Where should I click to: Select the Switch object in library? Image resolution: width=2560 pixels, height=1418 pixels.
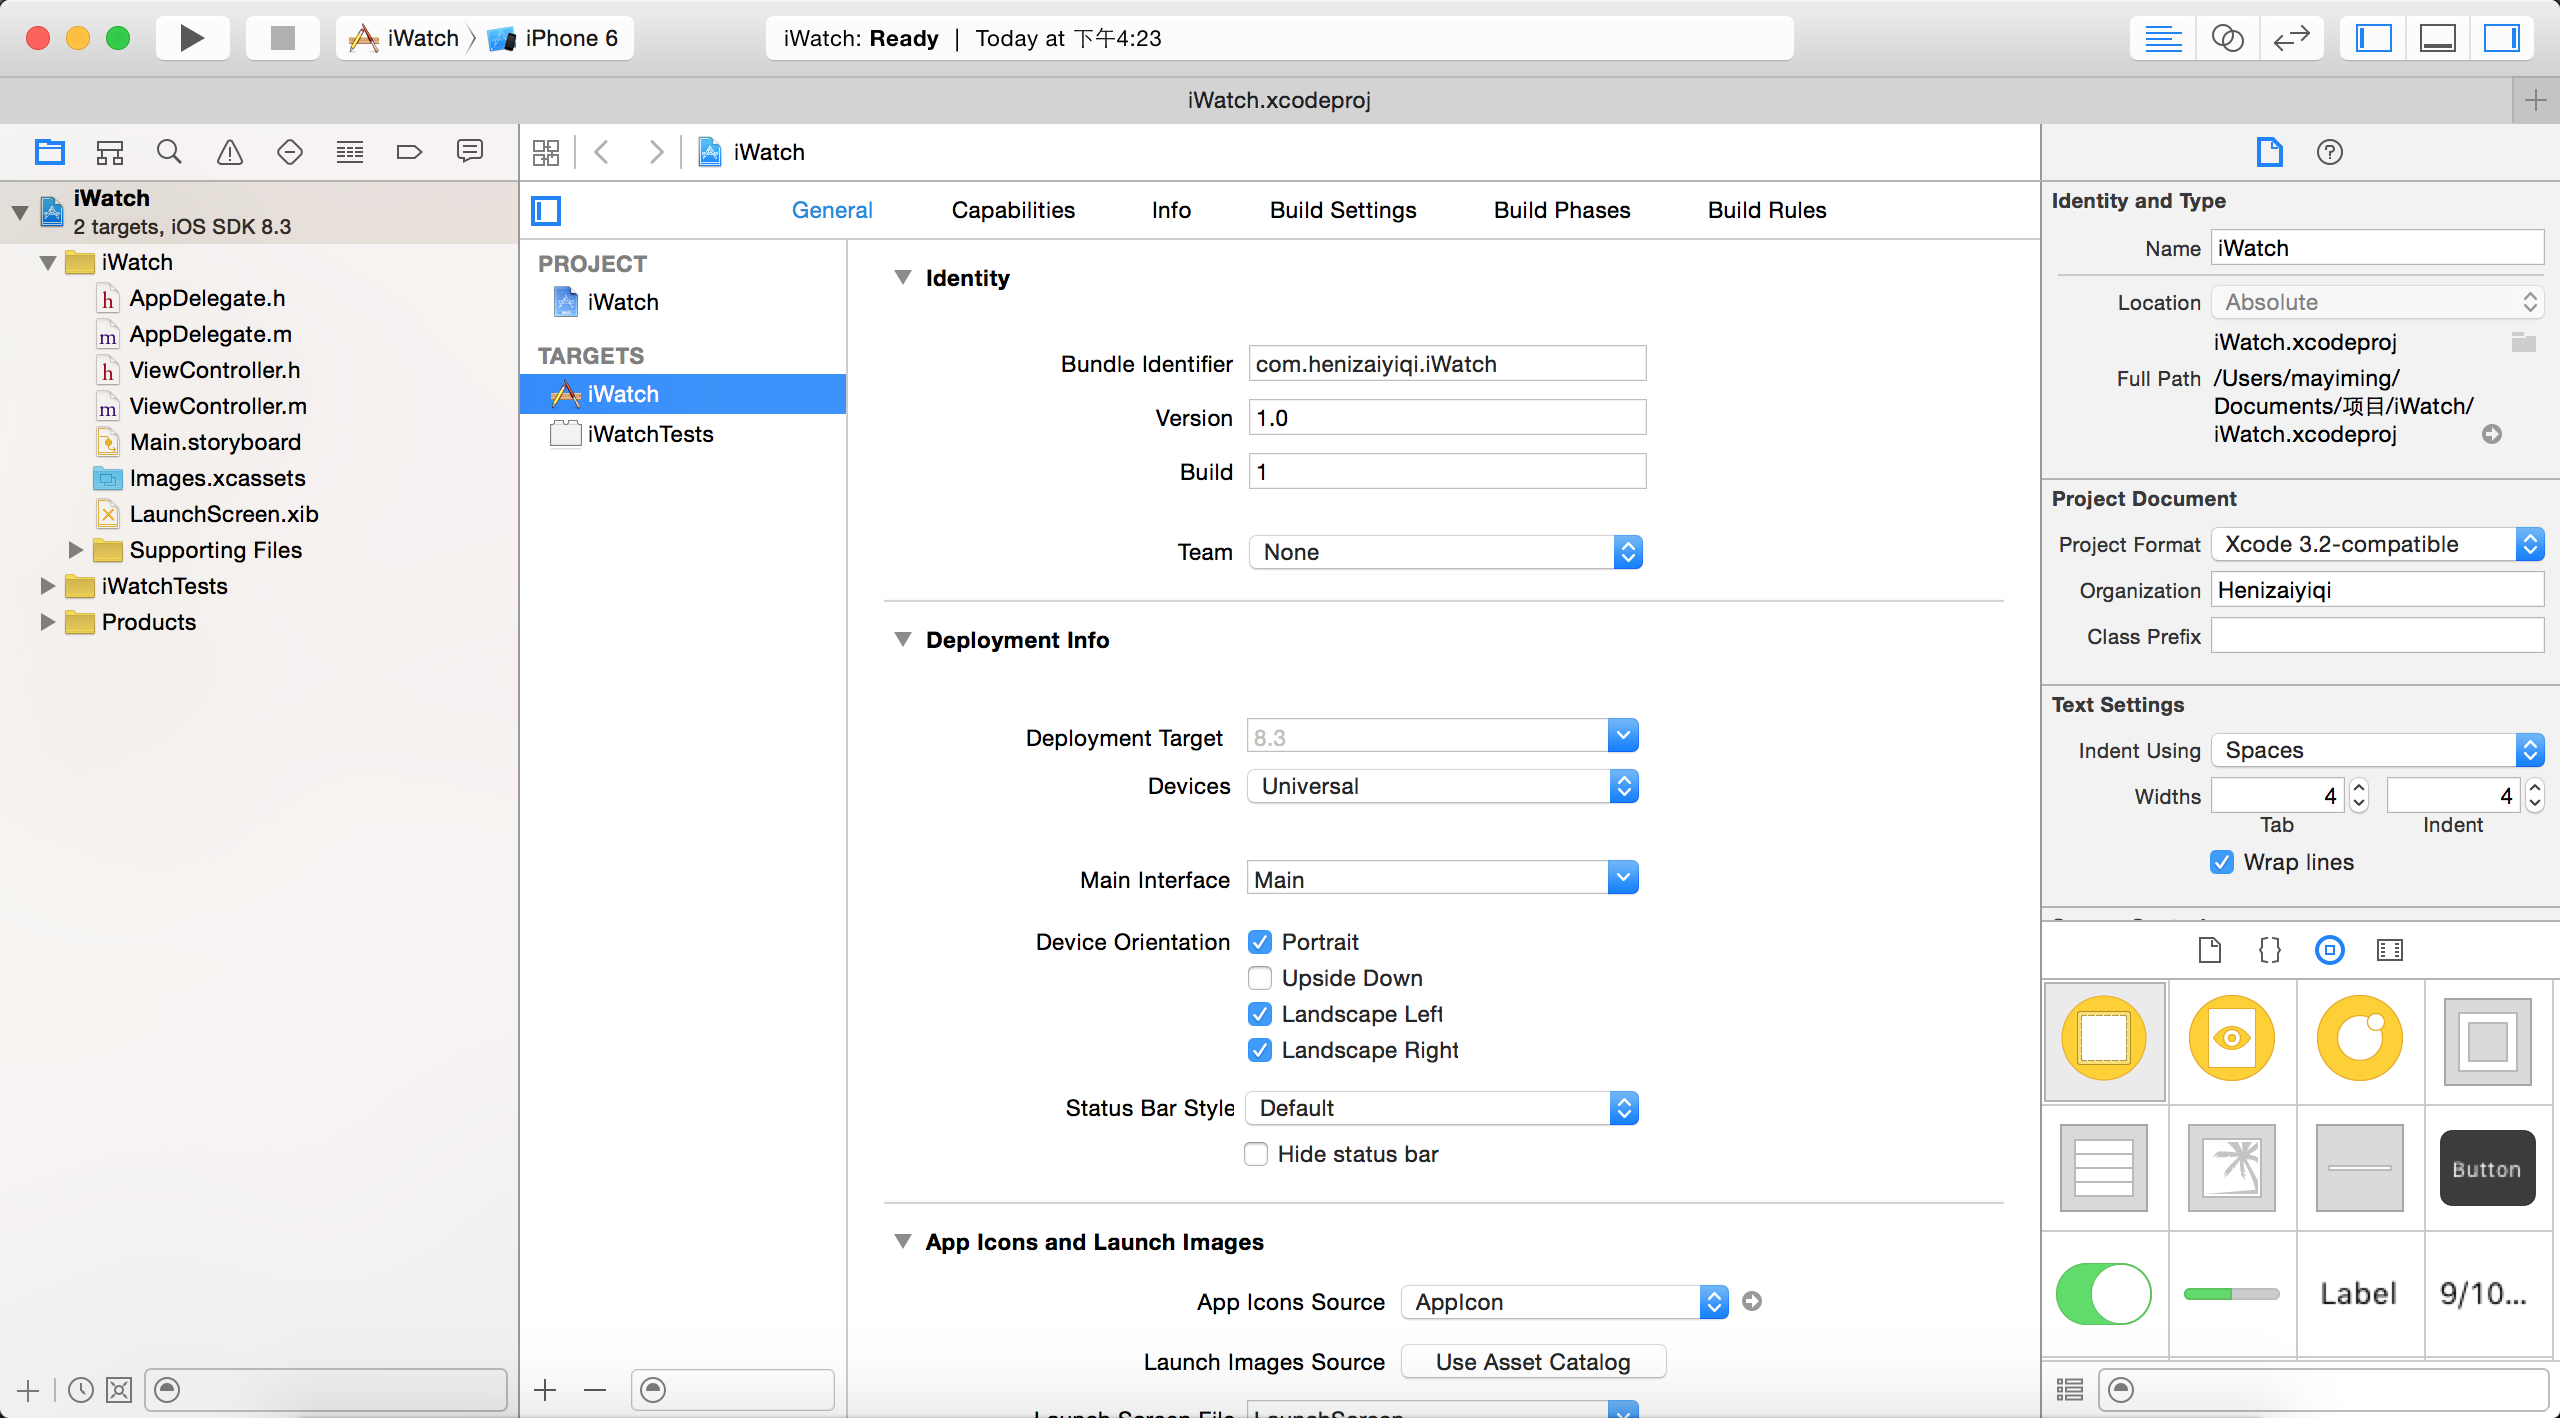click(x=2104, y=1294)
